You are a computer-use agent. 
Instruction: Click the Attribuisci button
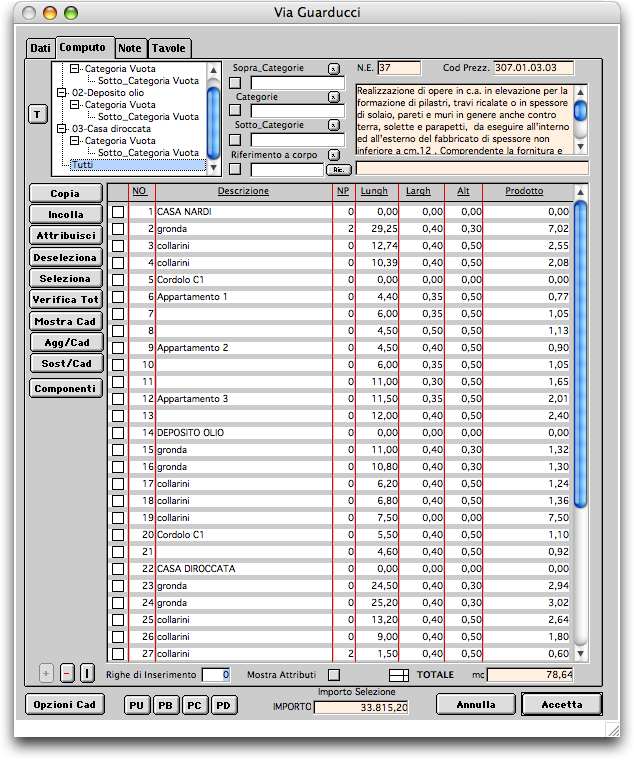[65, 236]
